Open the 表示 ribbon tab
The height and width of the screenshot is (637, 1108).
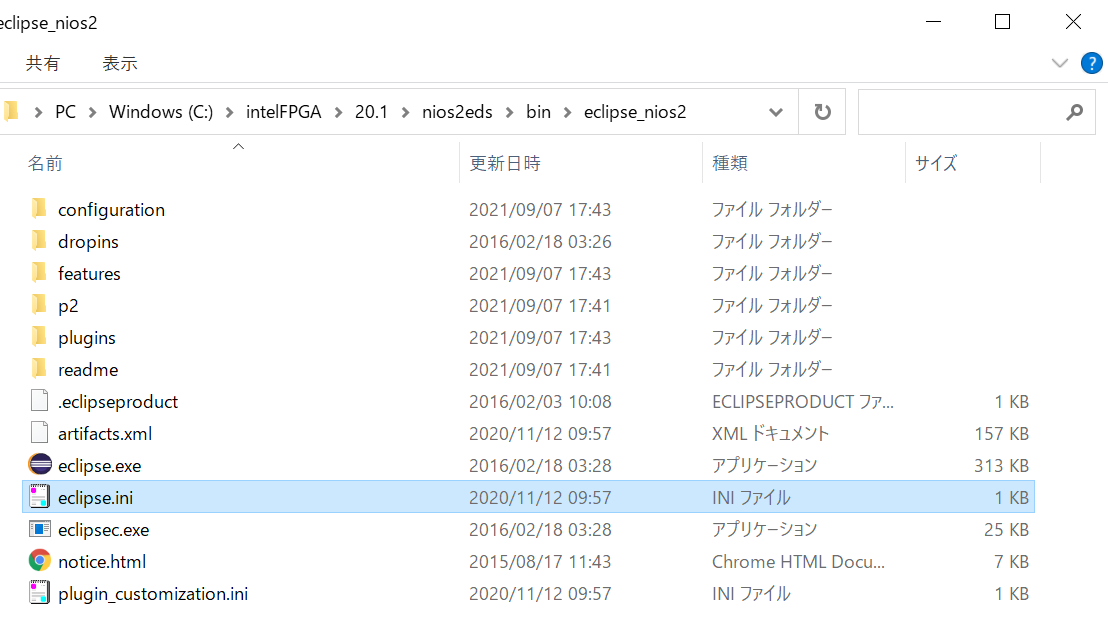coord(119,64)
